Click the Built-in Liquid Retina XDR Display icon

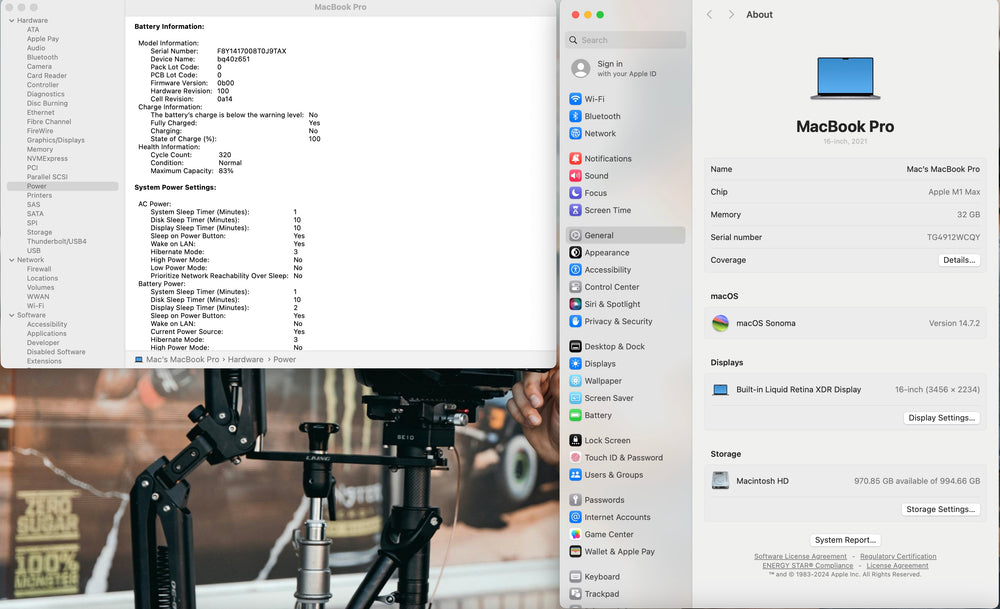[x=720, y=390]
